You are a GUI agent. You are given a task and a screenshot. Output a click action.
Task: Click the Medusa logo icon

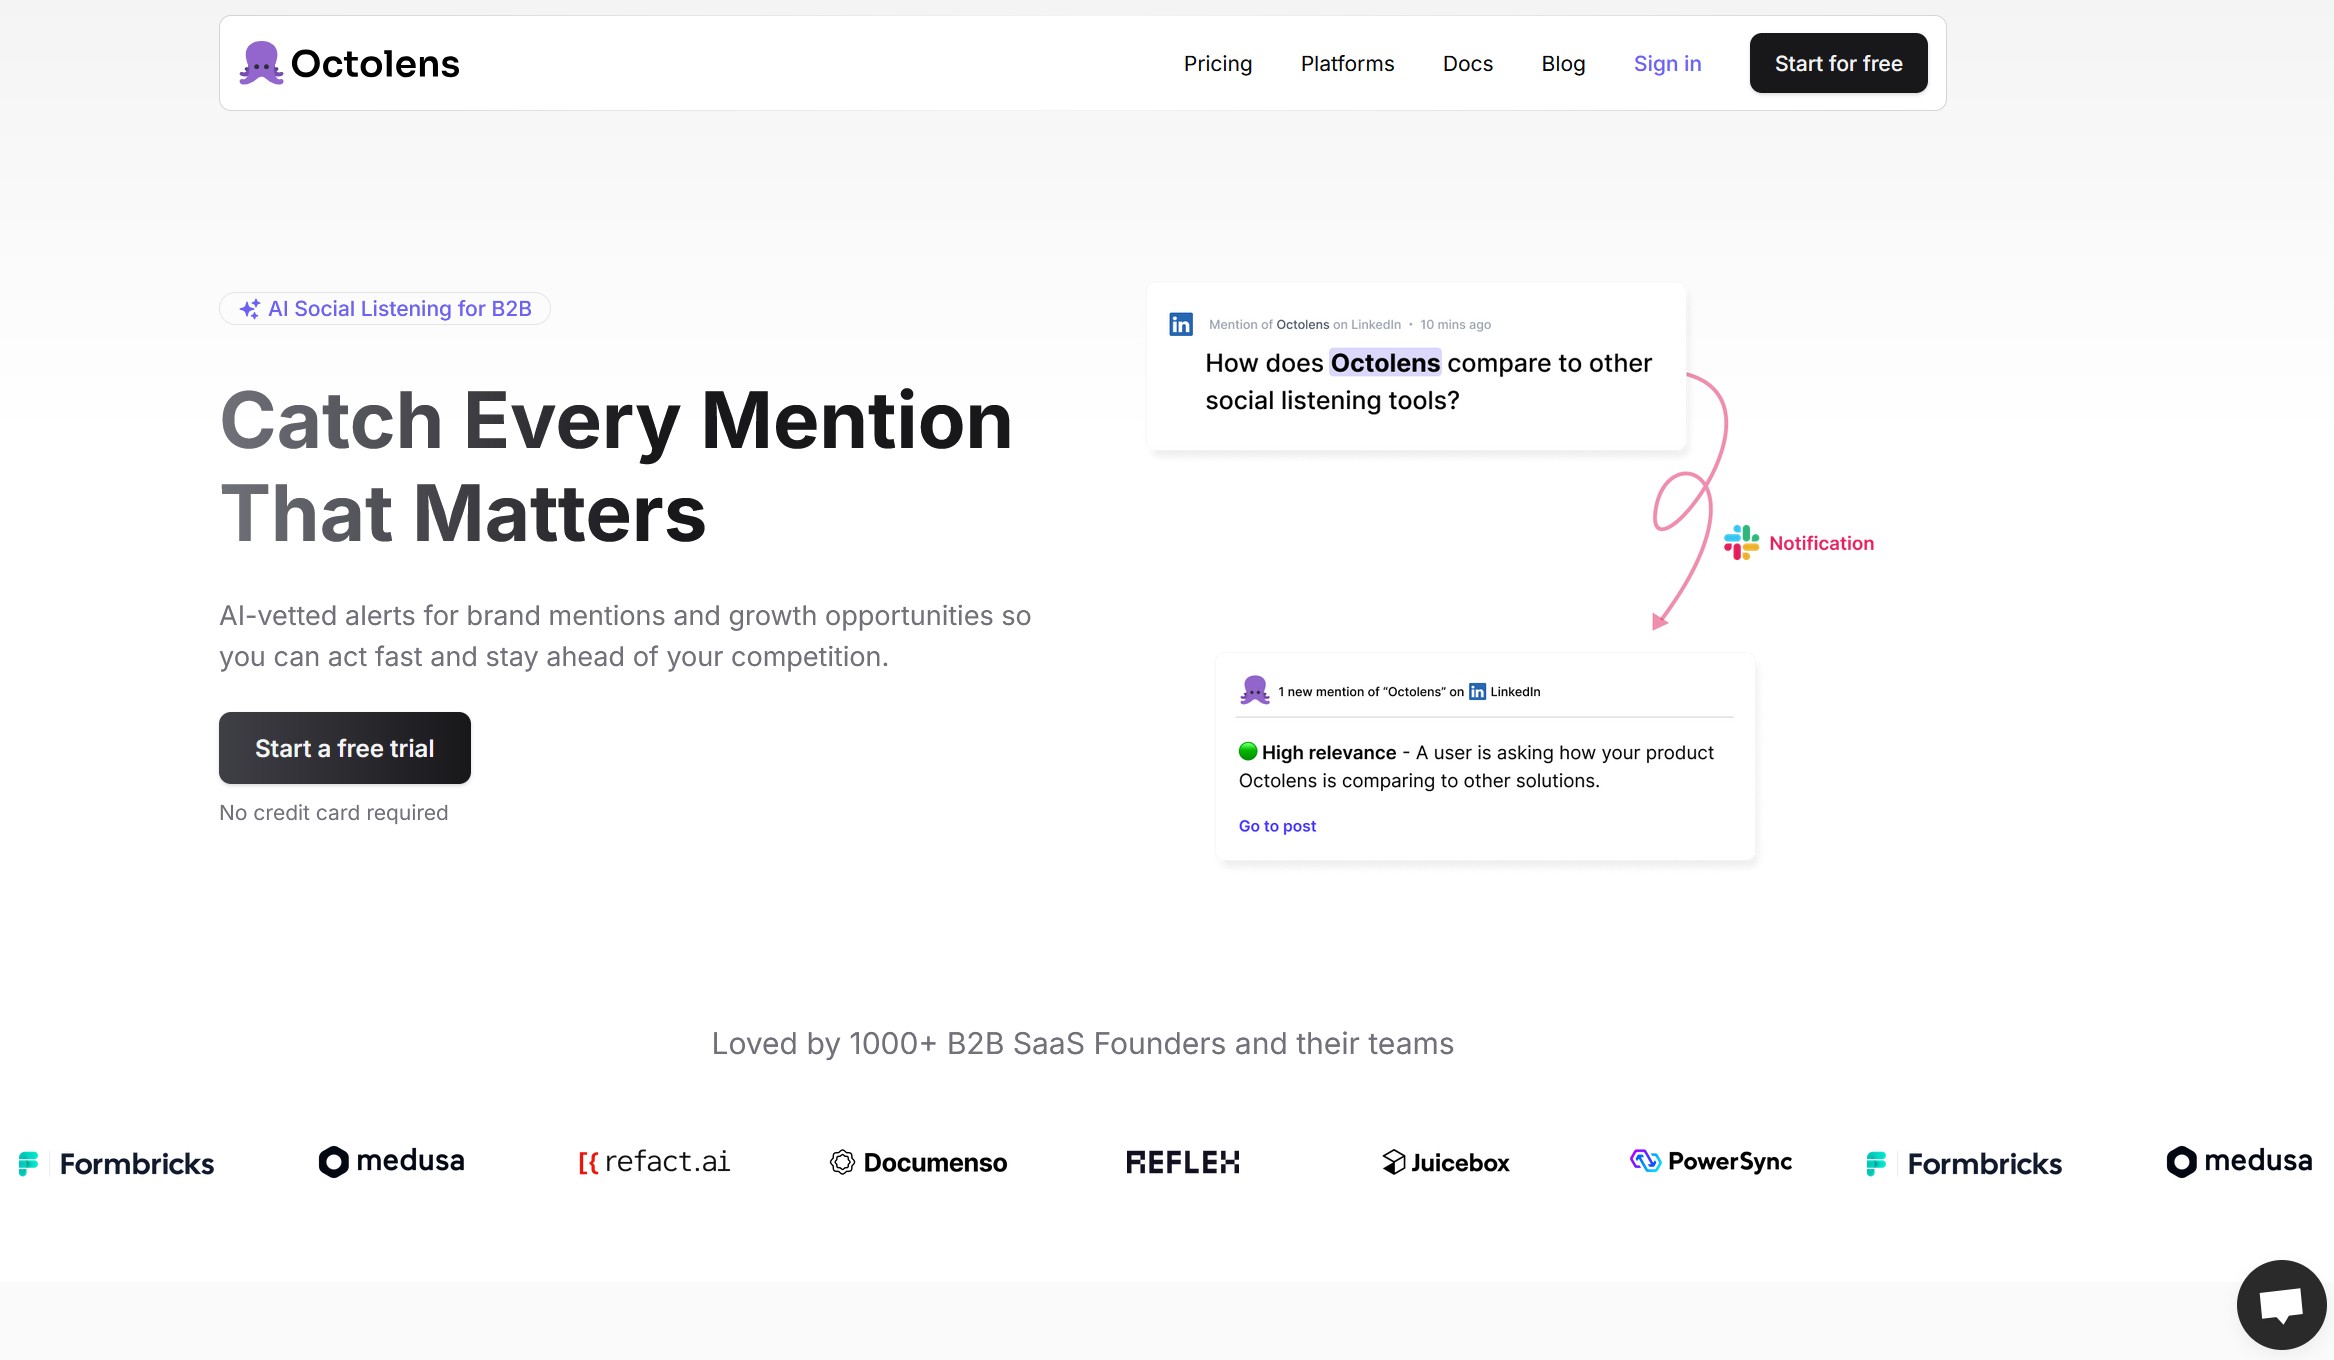pos(335,1162)
